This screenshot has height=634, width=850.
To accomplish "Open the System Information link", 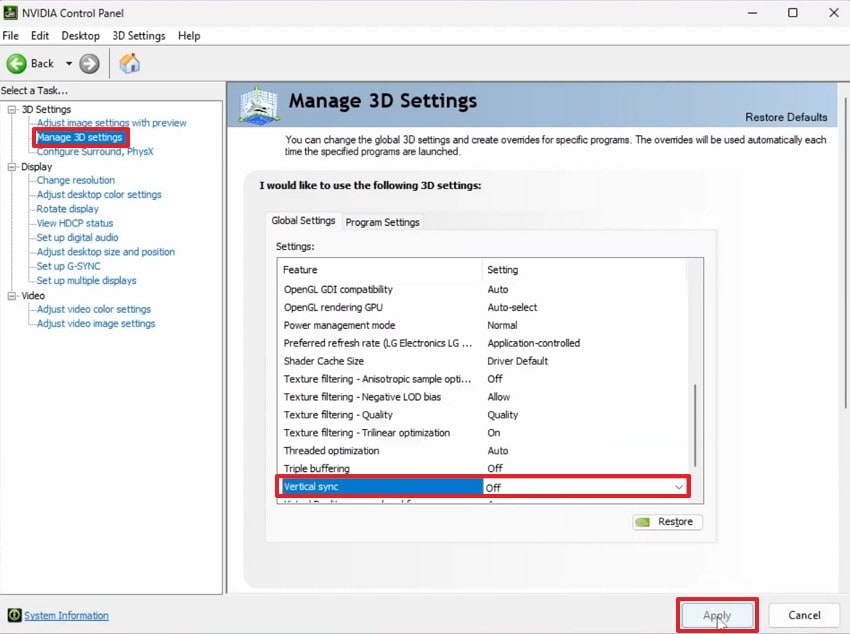I will click(x=66, y=616).
